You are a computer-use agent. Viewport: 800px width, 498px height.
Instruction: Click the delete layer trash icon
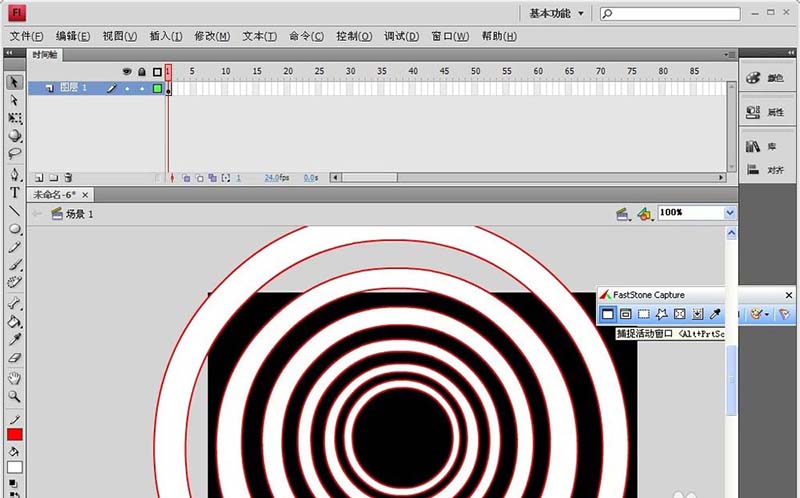(68, 178)
